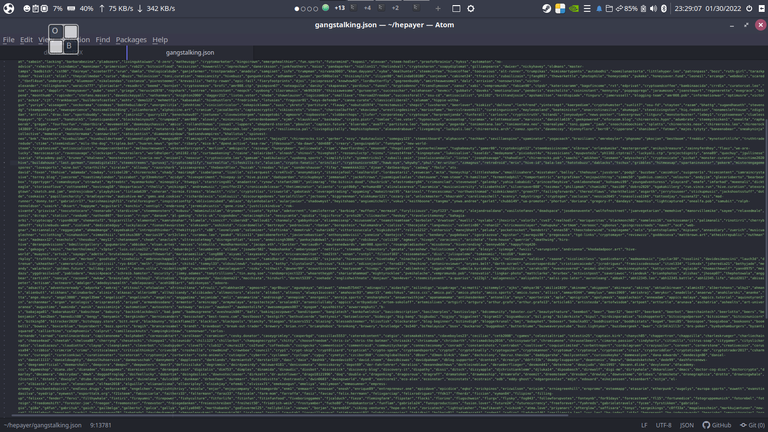
Task: Open the NVIDIA tray icon
Action: coord(574,8)
